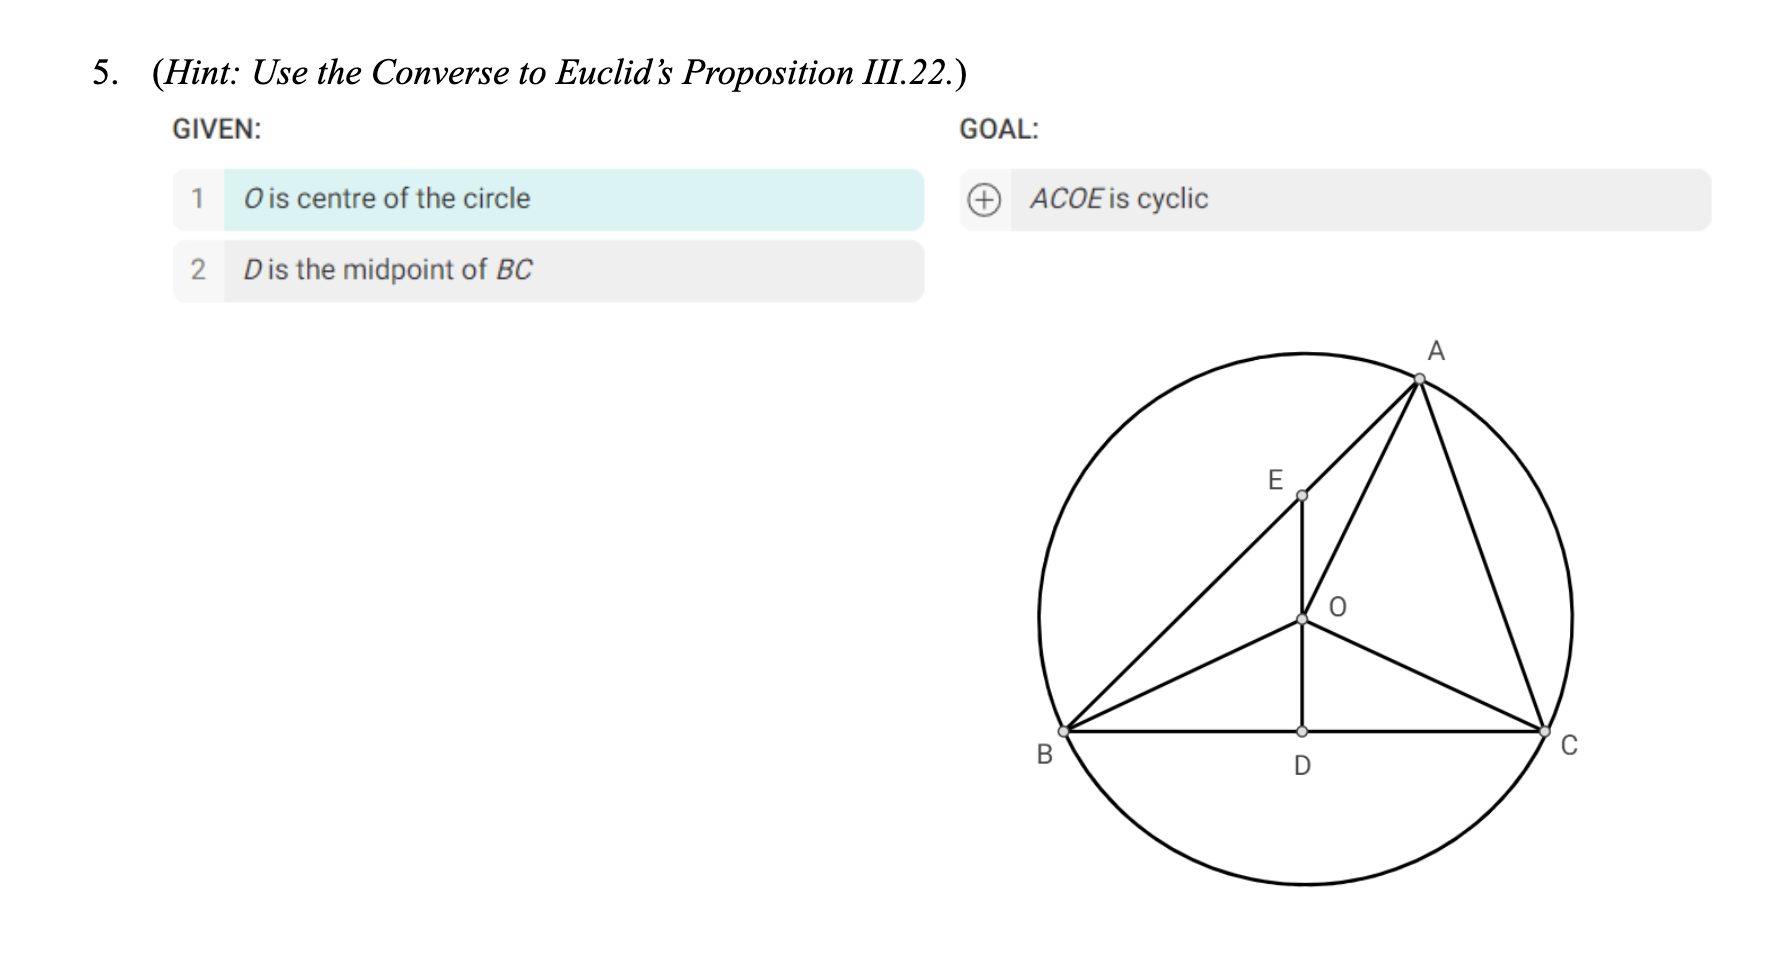Toggle the ACOE is cyclic goal row
The width and height of the screenshot is (1778, 974).
1120,199
